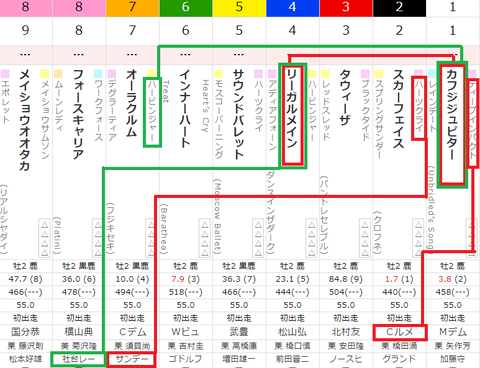Click jockey Cルメ

click(399, 332)
